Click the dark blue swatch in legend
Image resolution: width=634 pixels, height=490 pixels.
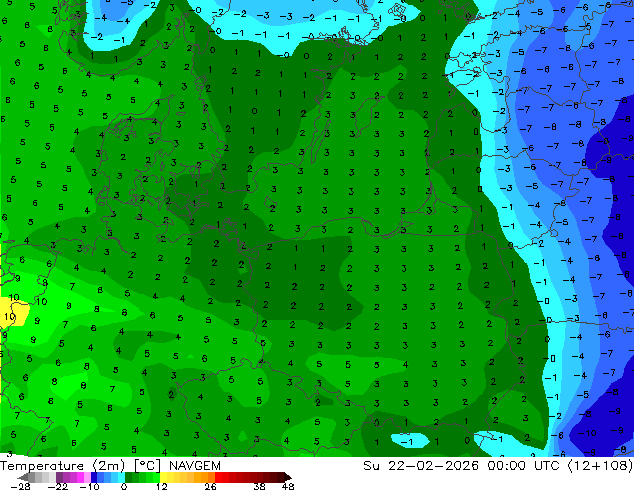[94, 477]
